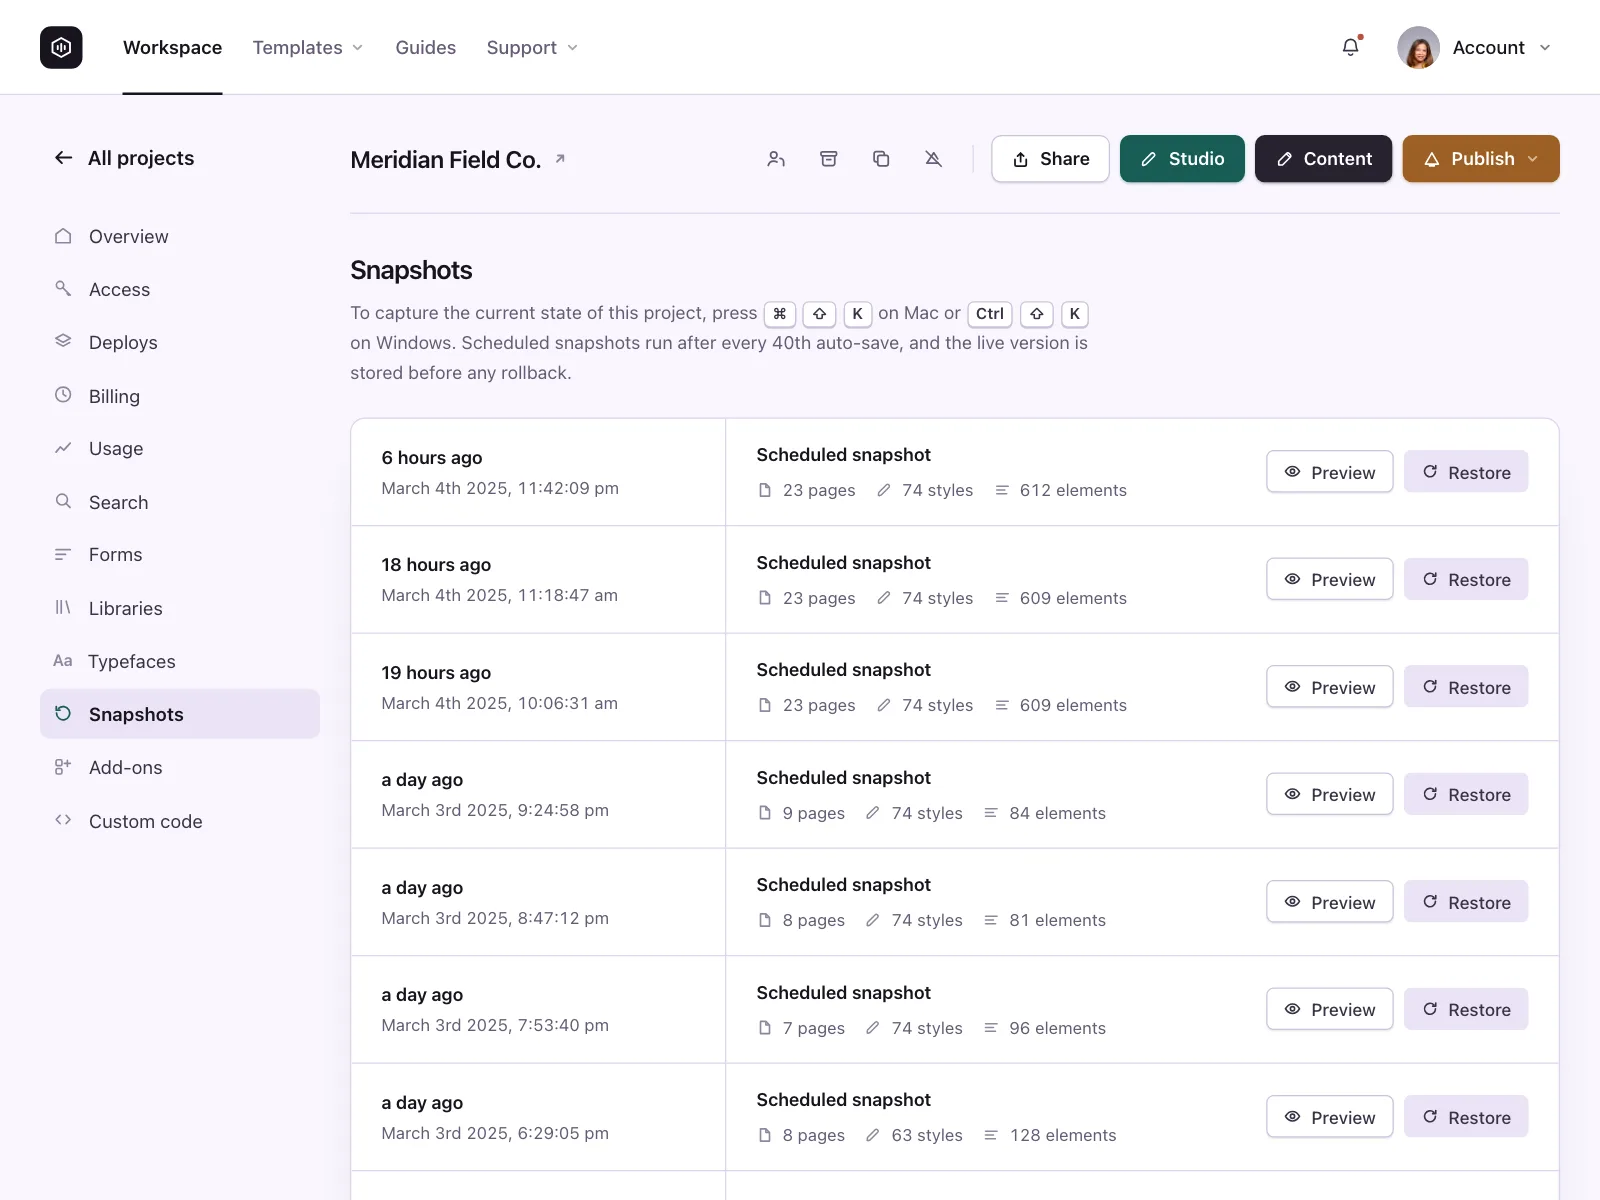Open the Billing section
Viewport: 1600px width, 1200px height.
click(x=180, y=396)
